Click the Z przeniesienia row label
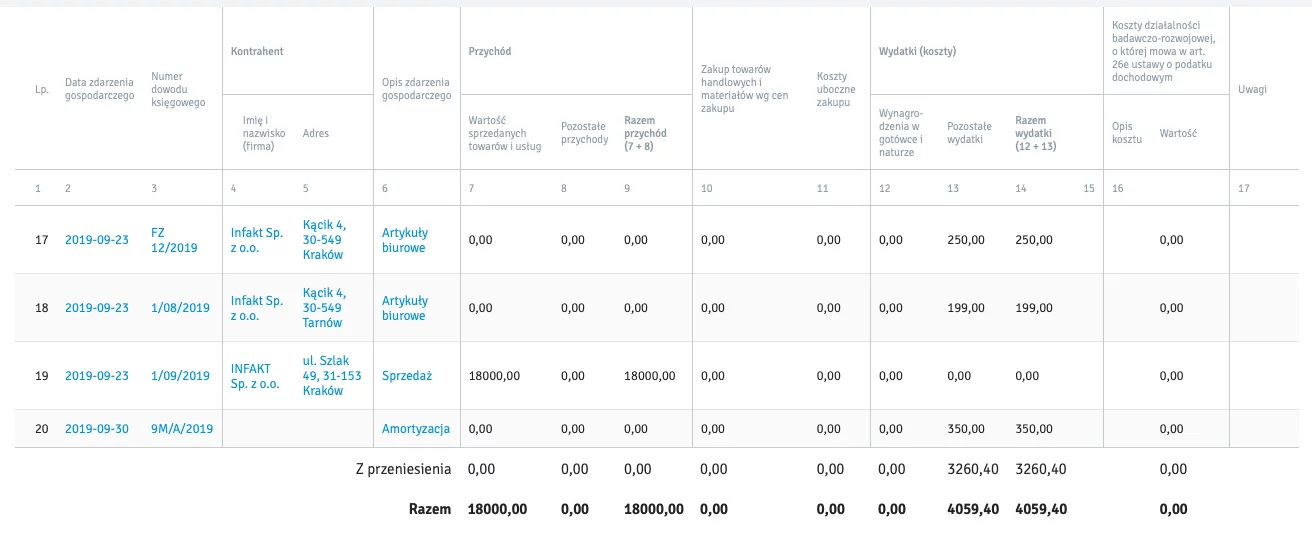This screenshot has height=533, width=1312. (x=404, y=469)
